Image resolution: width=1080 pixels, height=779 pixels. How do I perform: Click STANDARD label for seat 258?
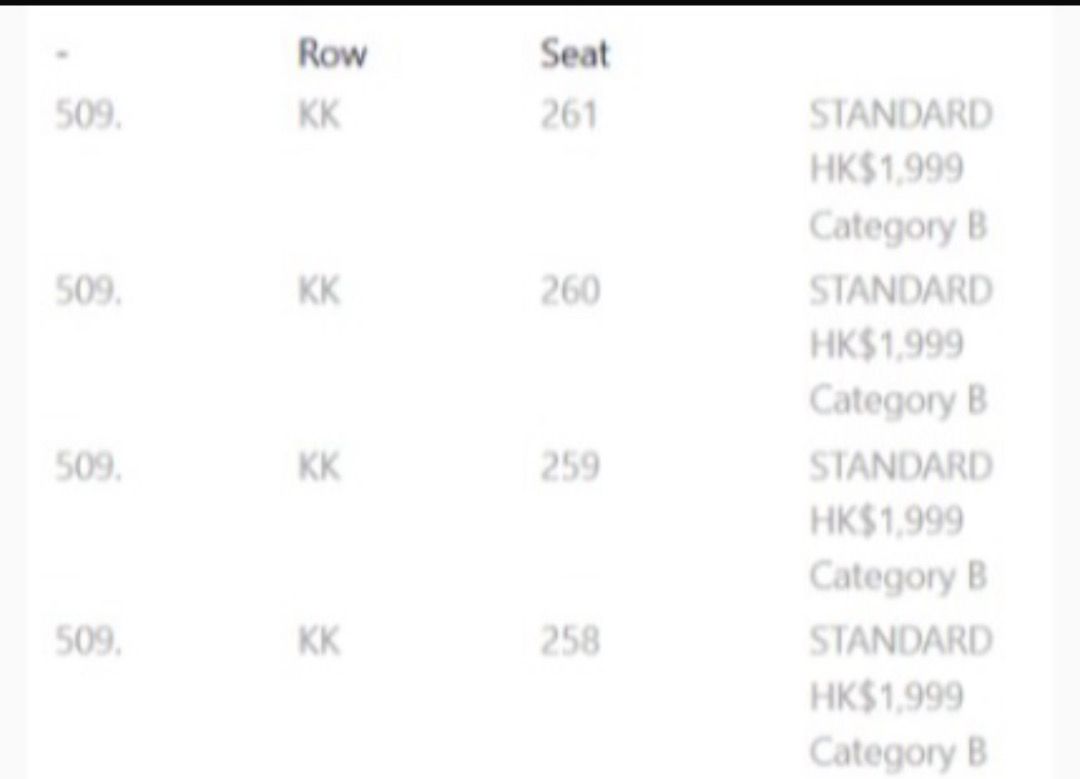click(x=899, y=640)
